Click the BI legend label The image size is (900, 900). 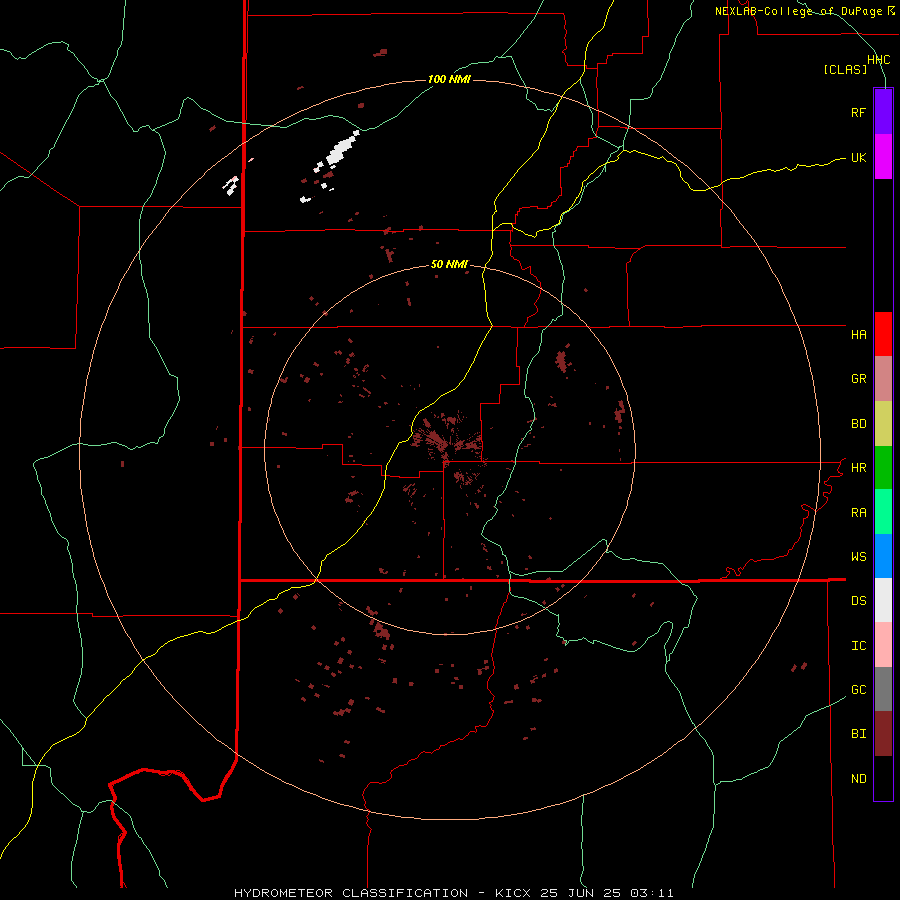(x=858, y=734)
